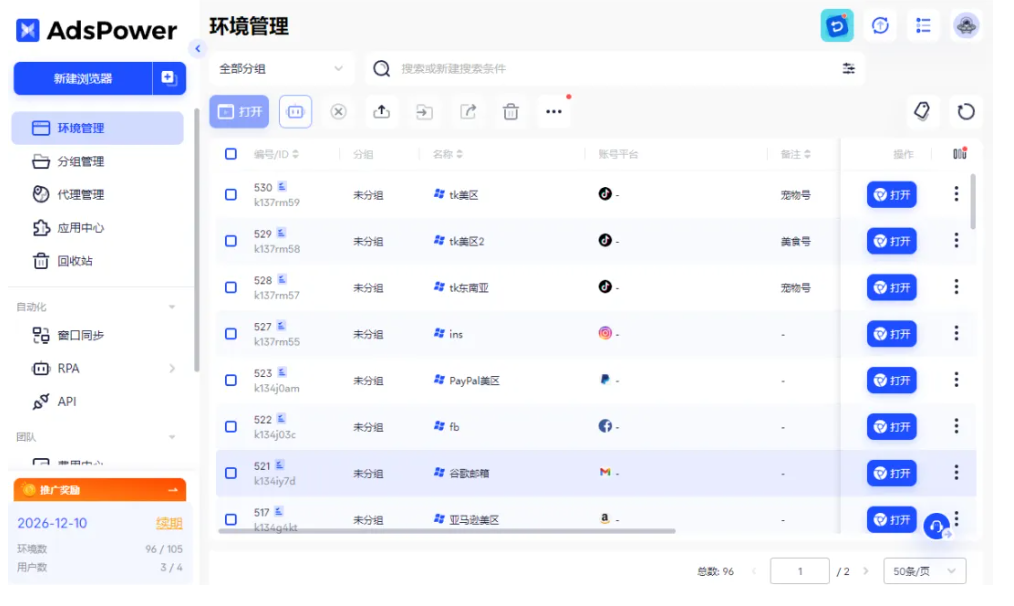The image size is (1014, 606).
Task: Click the Gmail platform icon for 谷歌邮箱
Action: (605, 473)
